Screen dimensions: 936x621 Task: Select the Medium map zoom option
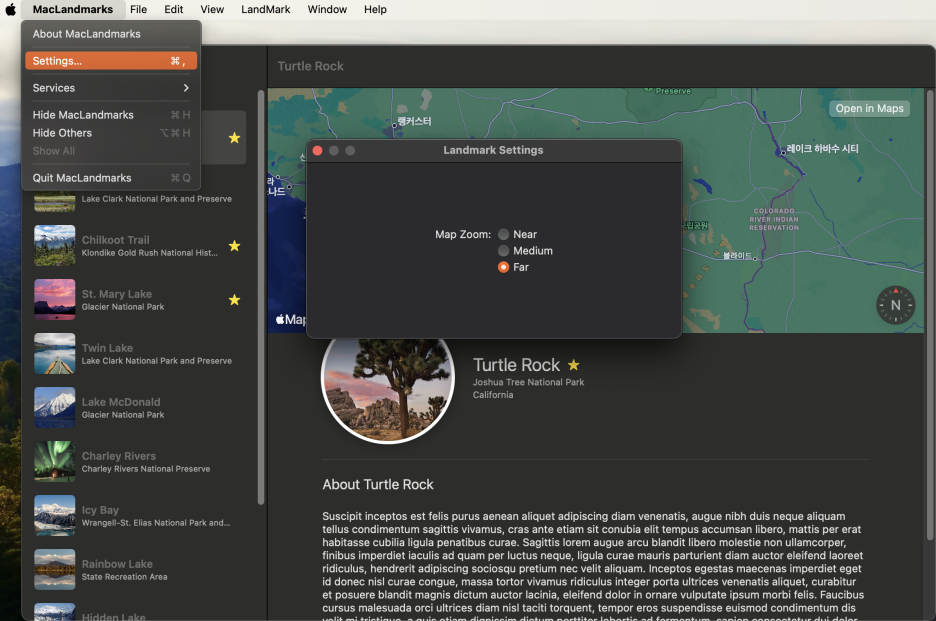[x=504, y=251]
